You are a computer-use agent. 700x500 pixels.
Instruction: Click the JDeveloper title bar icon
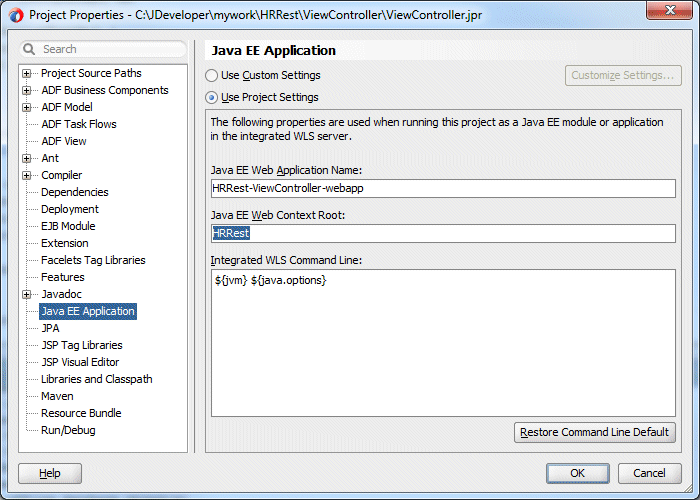16,15
